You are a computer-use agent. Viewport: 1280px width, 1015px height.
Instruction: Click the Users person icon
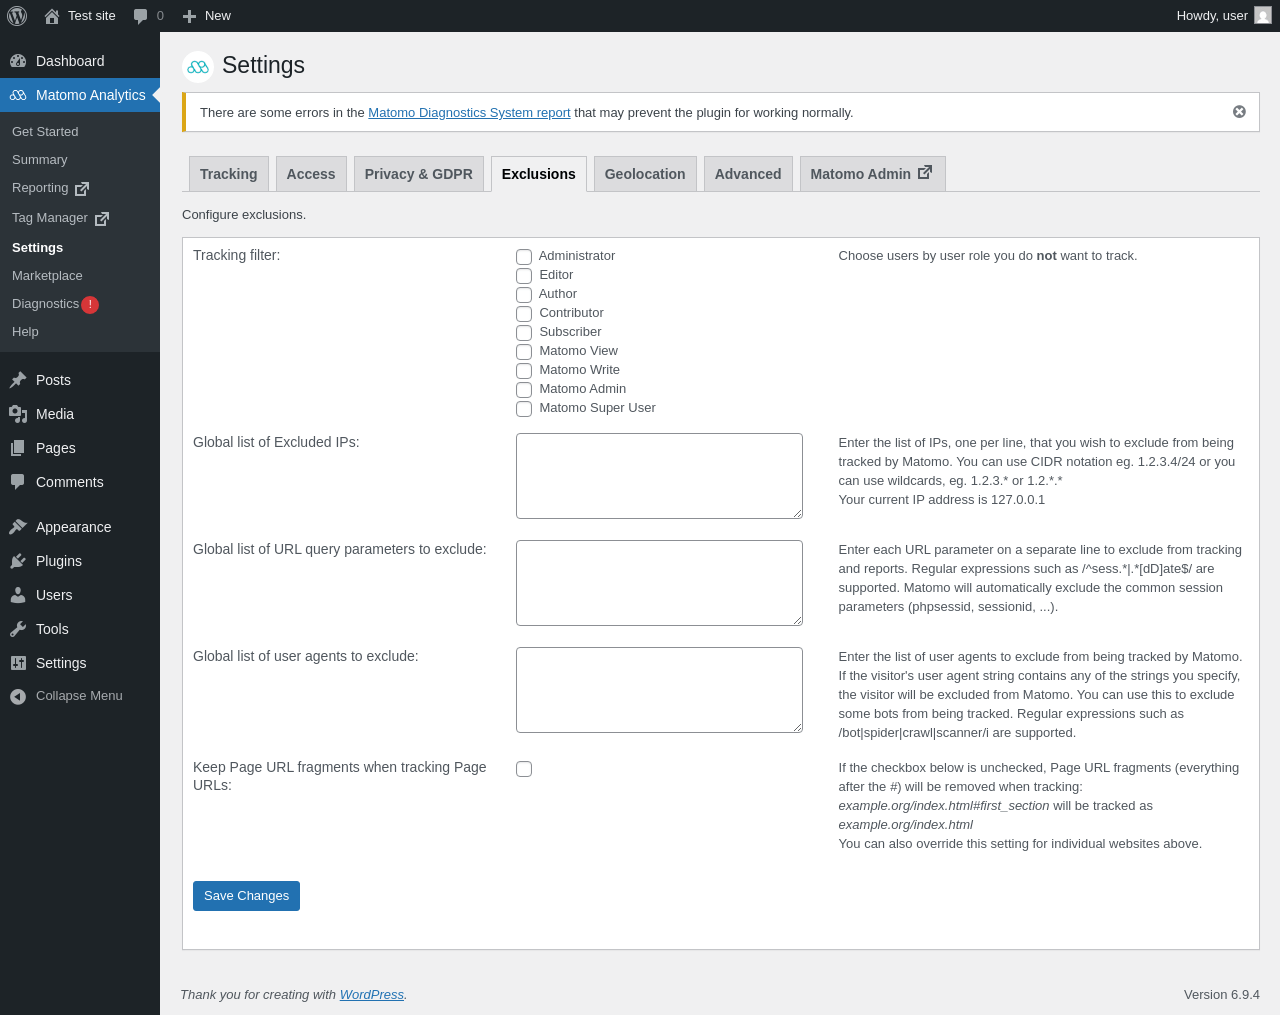(18, 595)
